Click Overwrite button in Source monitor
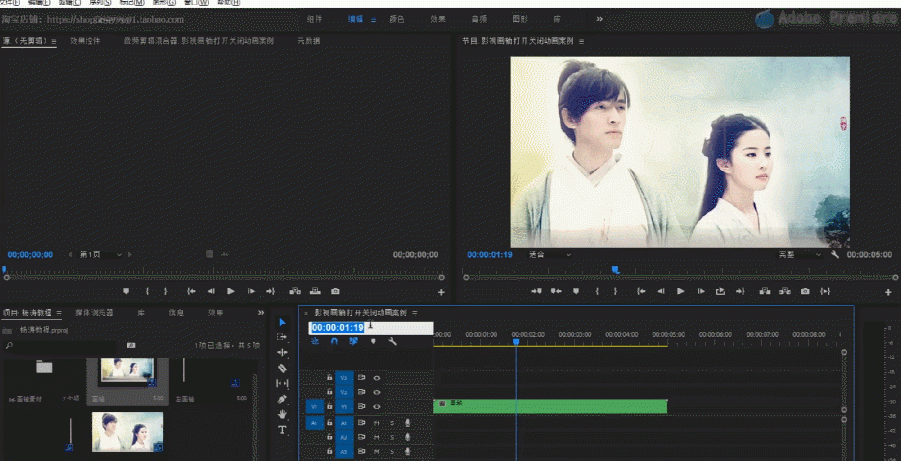Screen dimensions: 901x461 [x=315, y=291]
